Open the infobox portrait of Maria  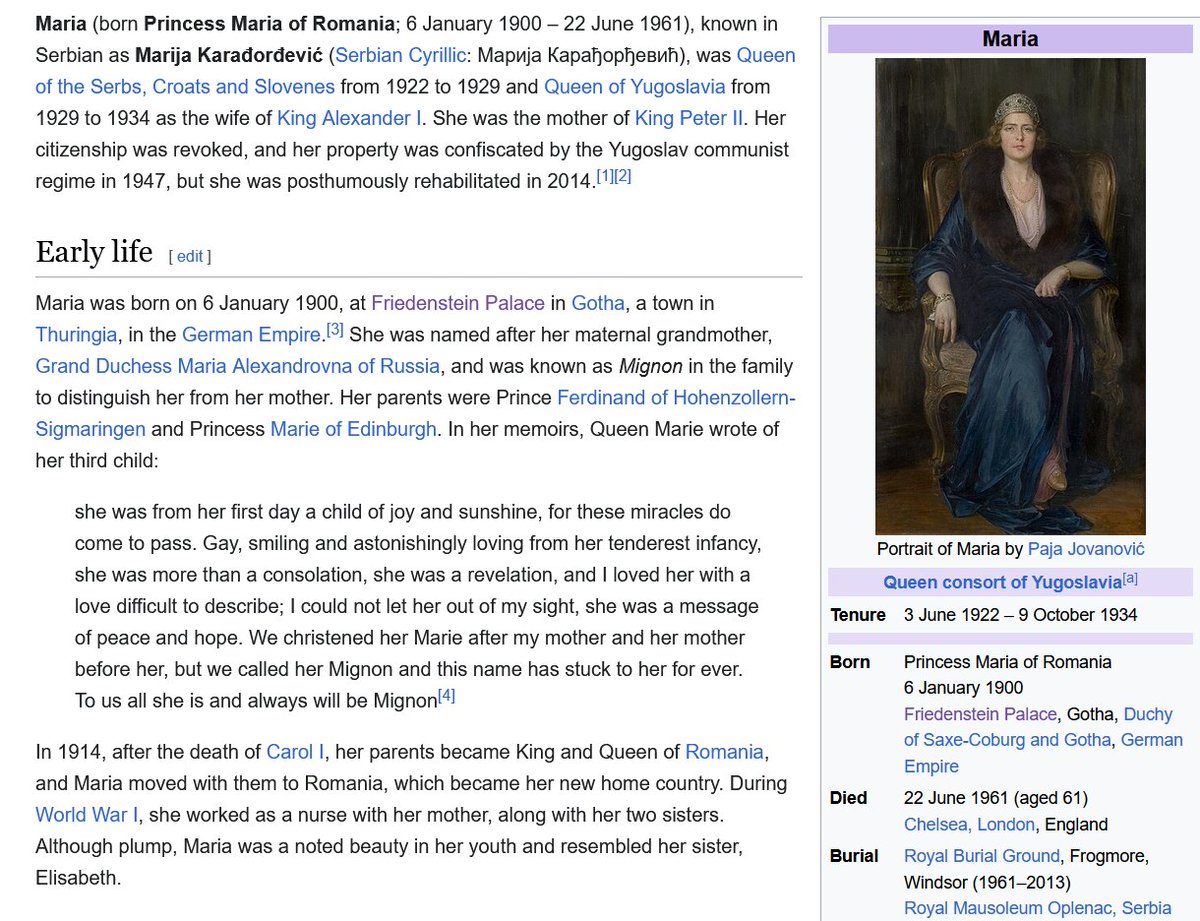[1010, 296]
